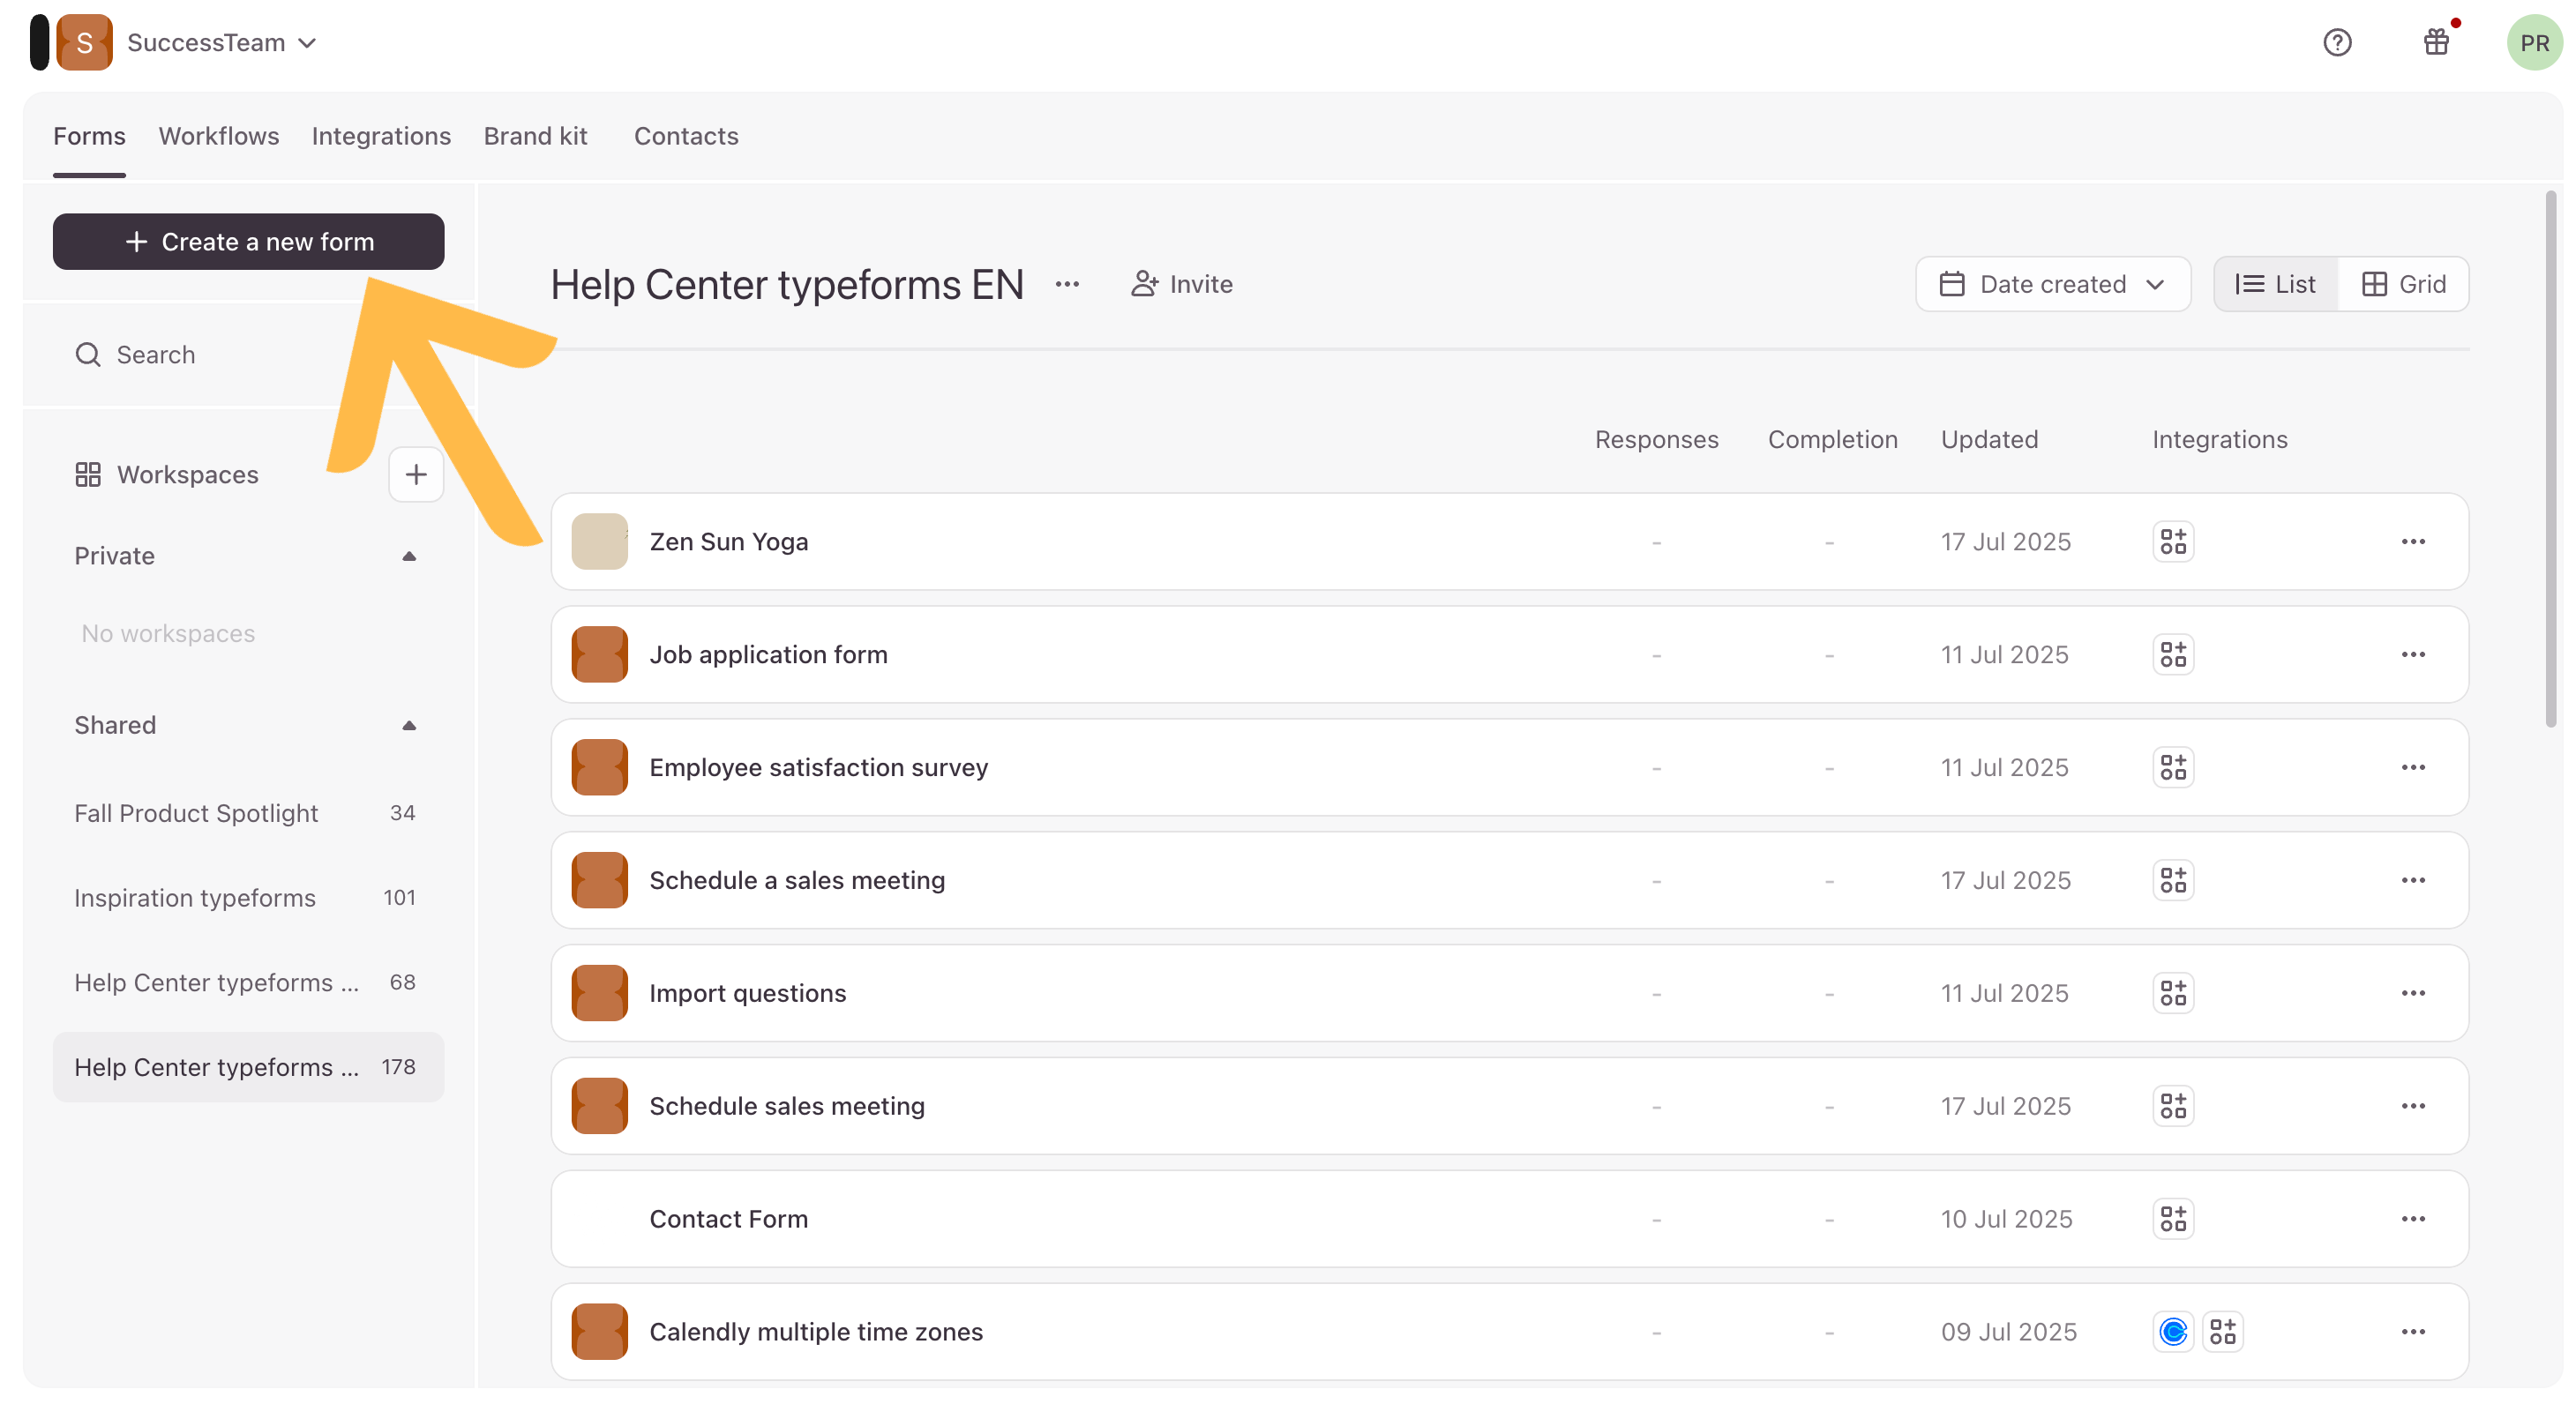Open the help question mark icon

2336,43
